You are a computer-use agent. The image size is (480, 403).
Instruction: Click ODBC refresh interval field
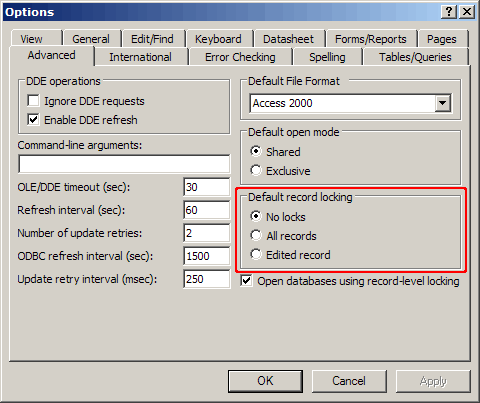tap(206, 256)
